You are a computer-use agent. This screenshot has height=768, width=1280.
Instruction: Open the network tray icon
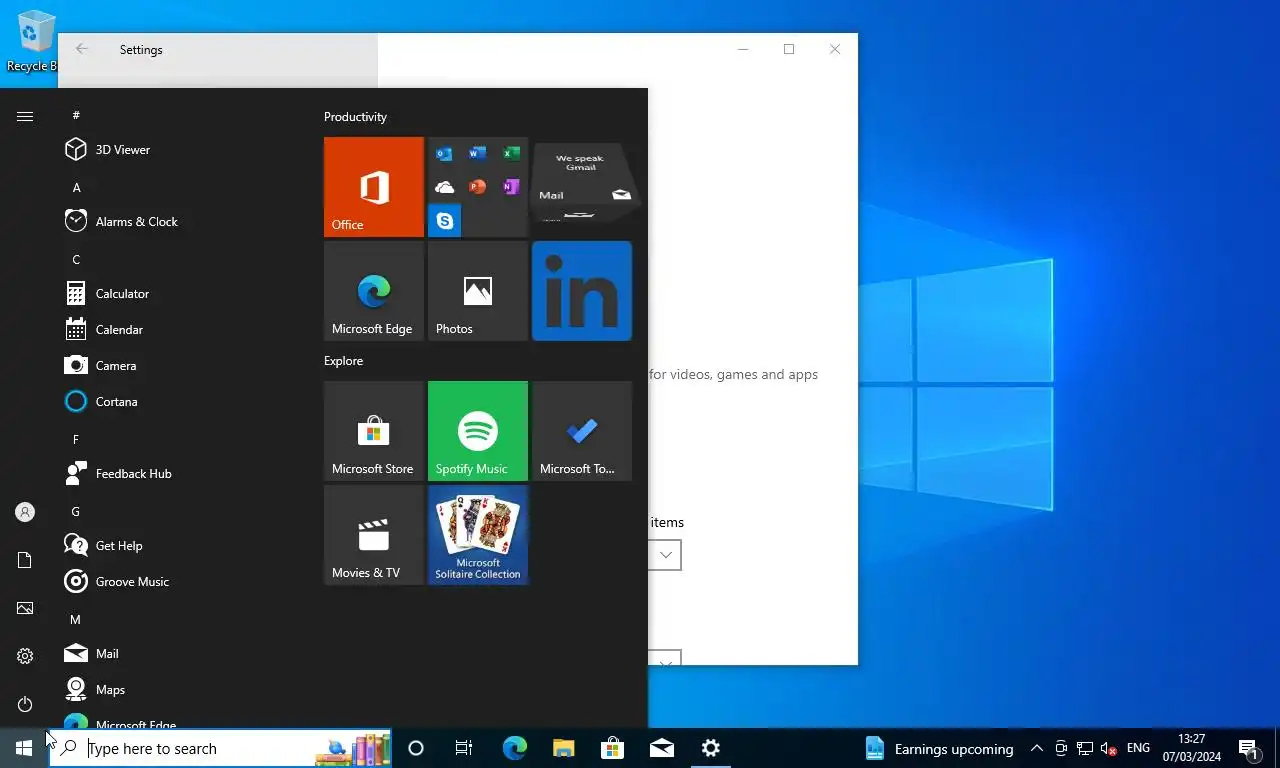pyautogui.click(x=1084, y=748)
